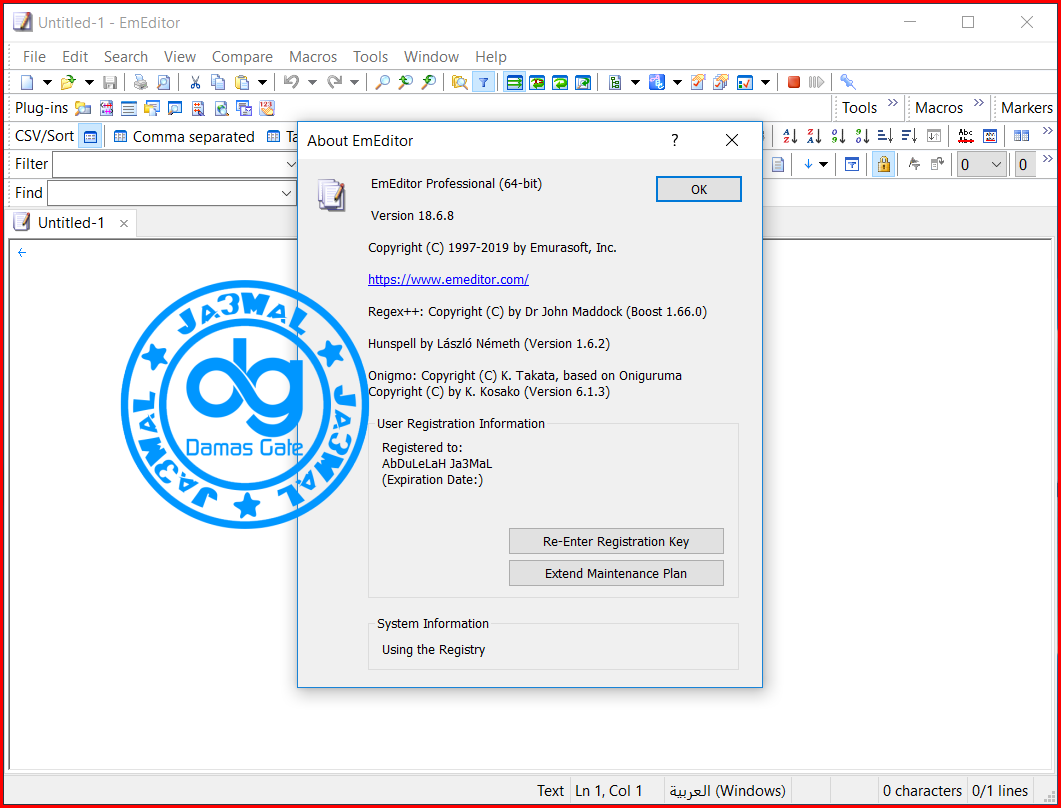1061x808 pixels.
Task: Toggle the green-arrow Wrap icon
Action: (x=560, y=83)
